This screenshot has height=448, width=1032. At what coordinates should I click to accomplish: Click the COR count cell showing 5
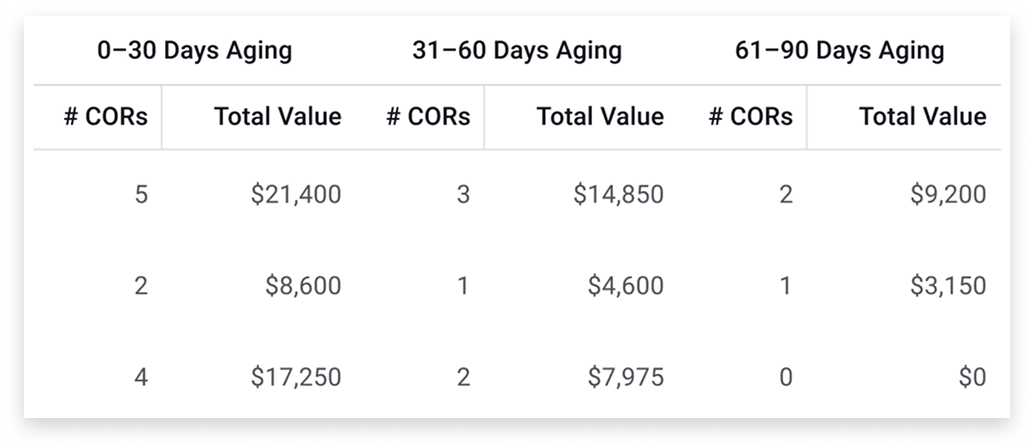140,194
